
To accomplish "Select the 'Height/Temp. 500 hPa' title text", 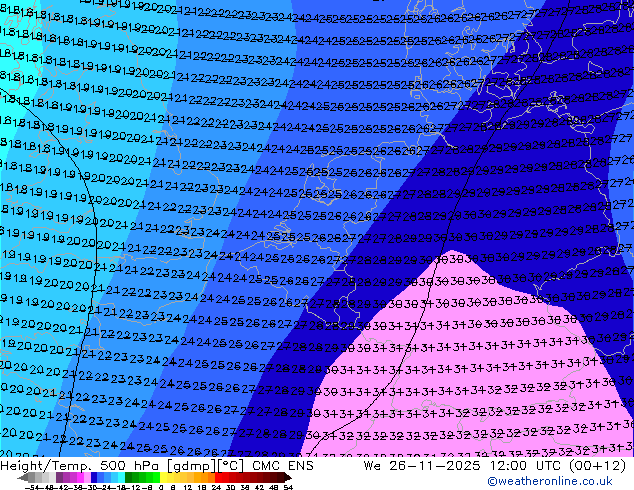I will tap(79, 466).
